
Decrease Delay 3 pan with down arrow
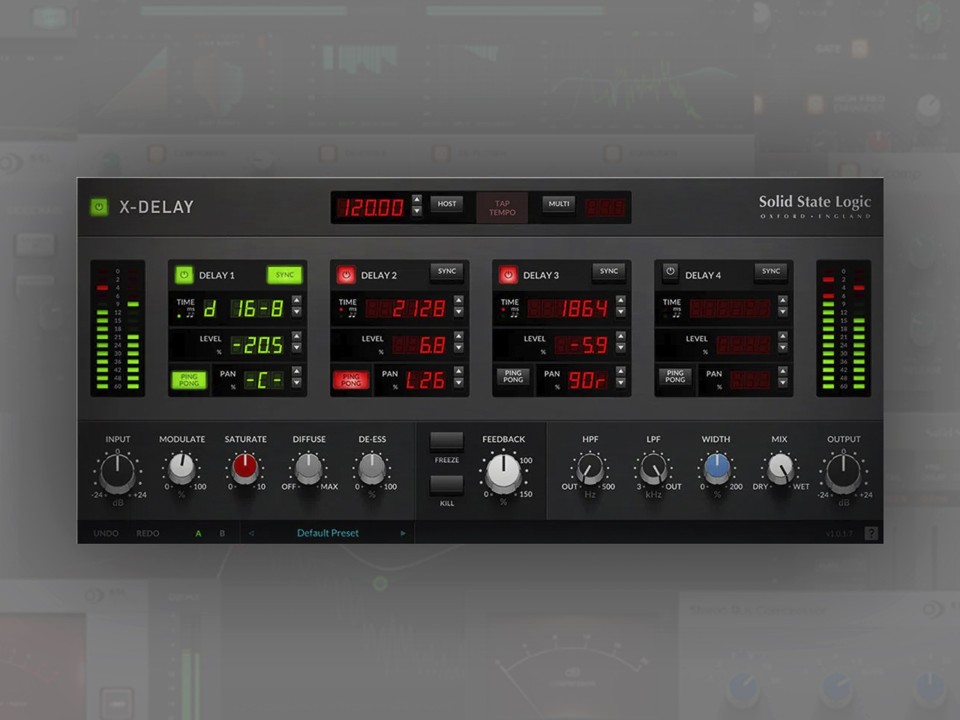click(621, 383)
